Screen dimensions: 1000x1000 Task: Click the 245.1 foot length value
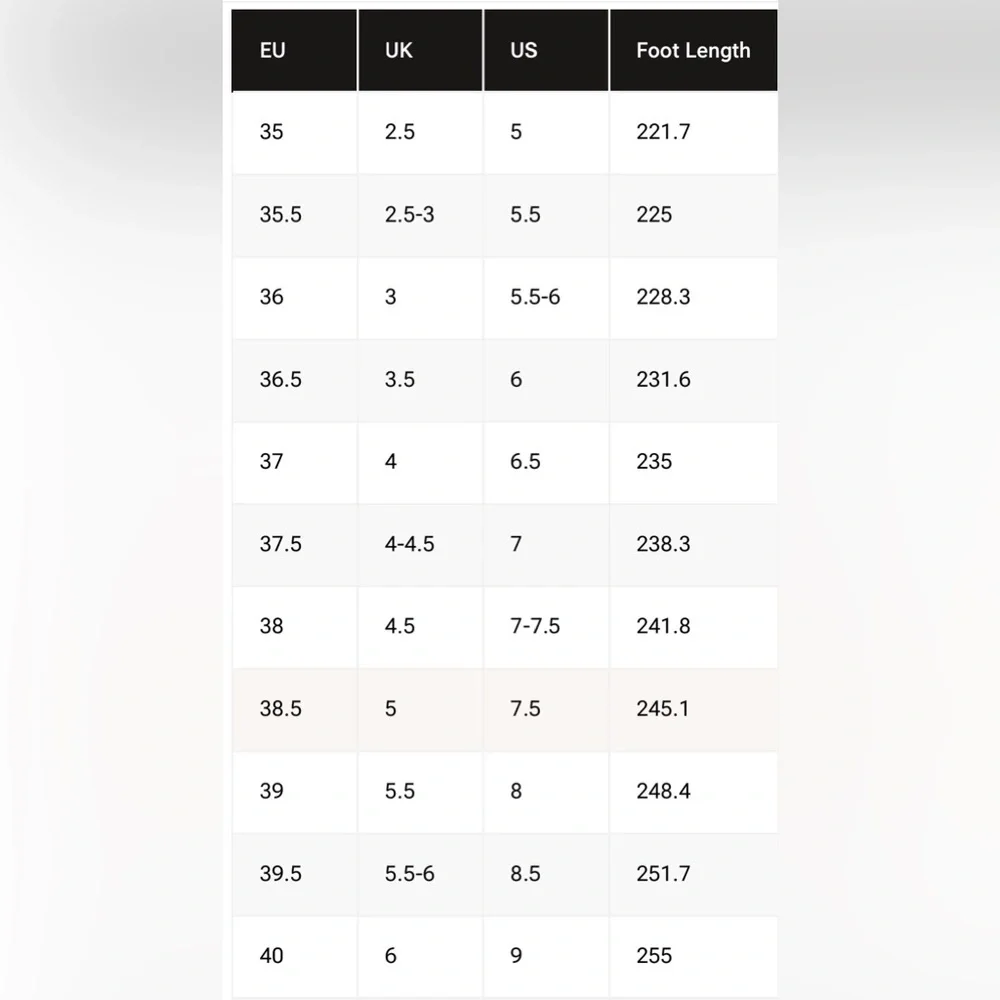[x=663, y=709]
